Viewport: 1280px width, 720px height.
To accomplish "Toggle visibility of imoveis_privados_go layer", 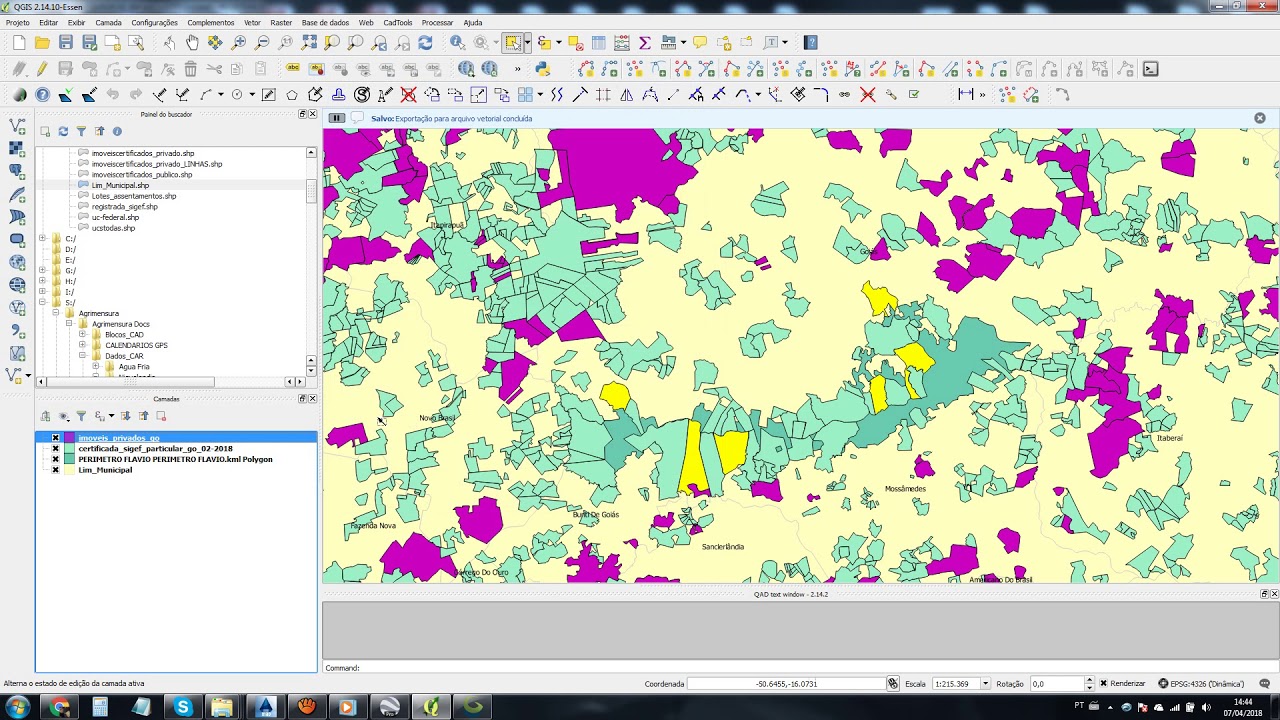I will coord(56,438).
